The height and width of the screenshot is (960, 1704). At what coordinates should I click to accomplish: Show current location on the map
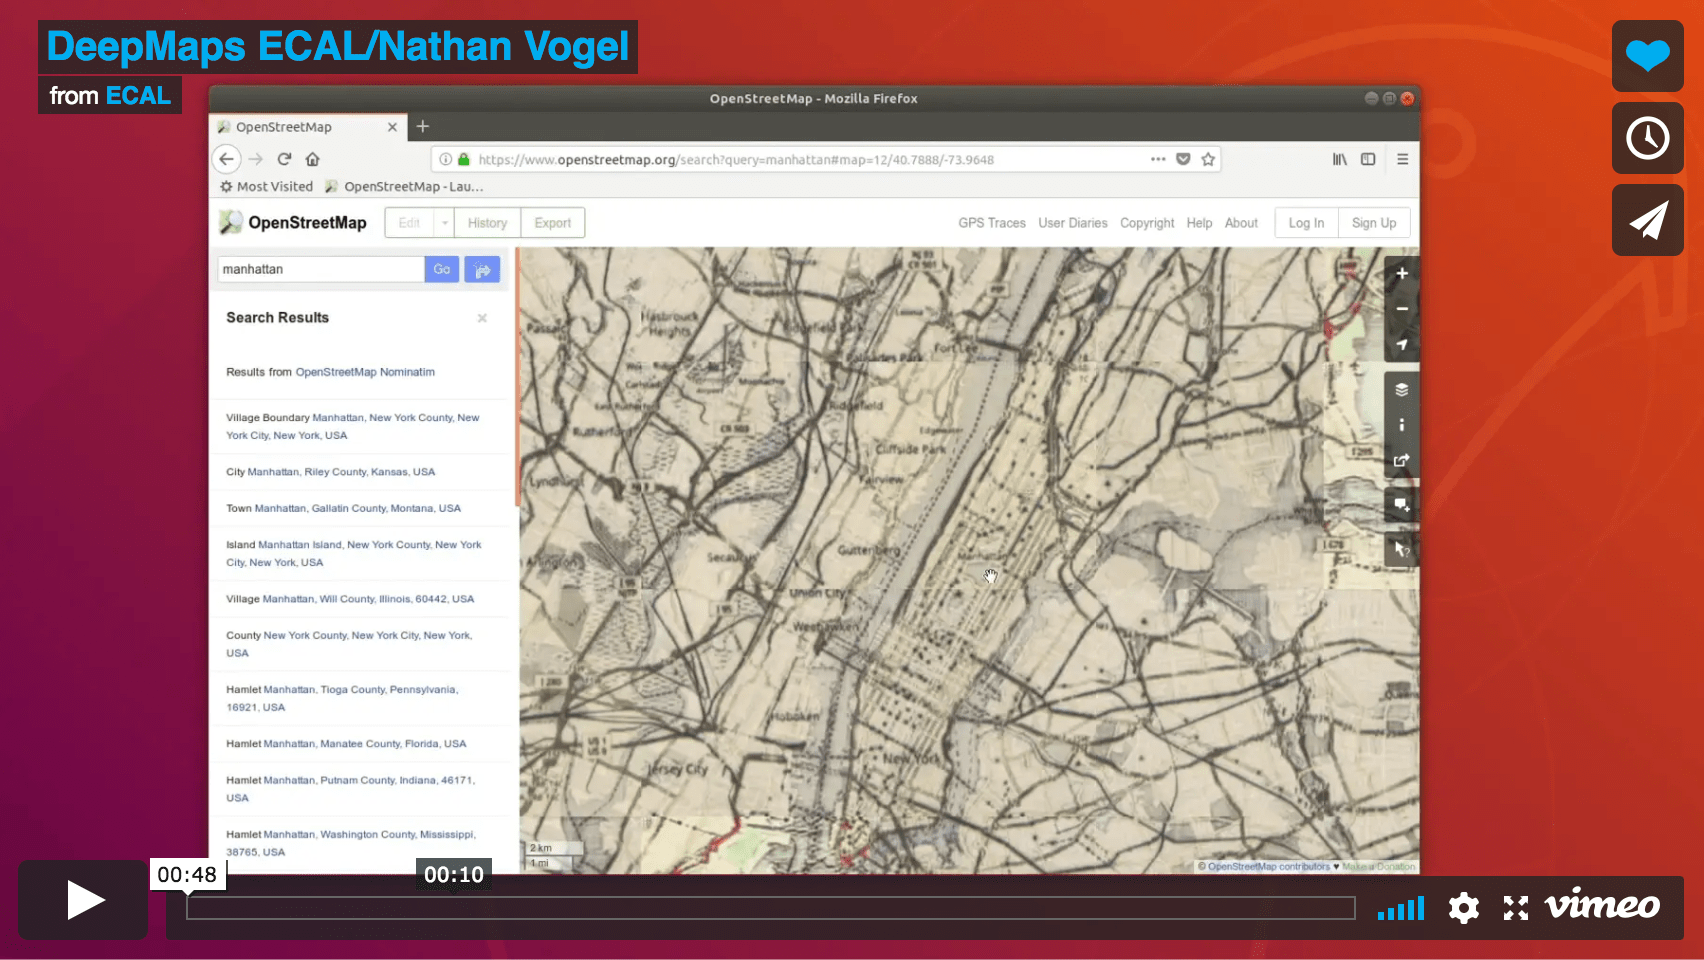(x=1401, y=343)
